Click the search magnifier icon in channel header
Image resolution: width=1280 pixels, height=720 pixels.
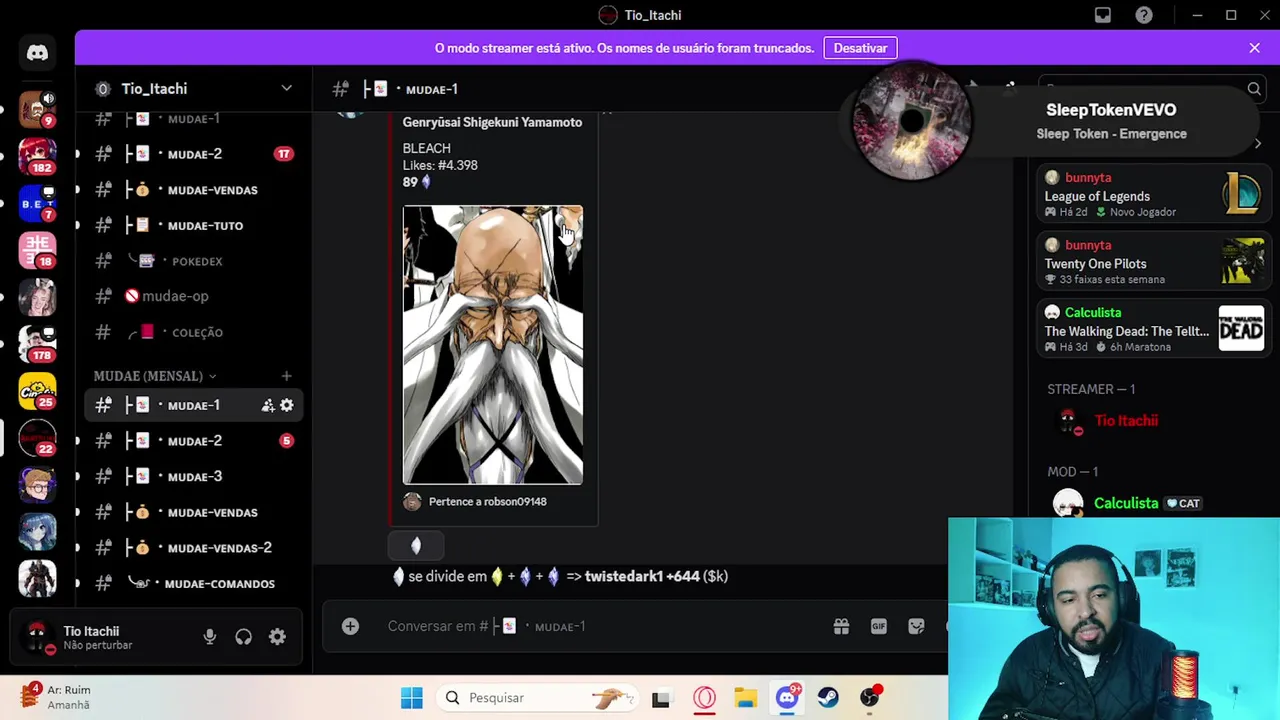pyautogui.click(x=1254, y=89)
